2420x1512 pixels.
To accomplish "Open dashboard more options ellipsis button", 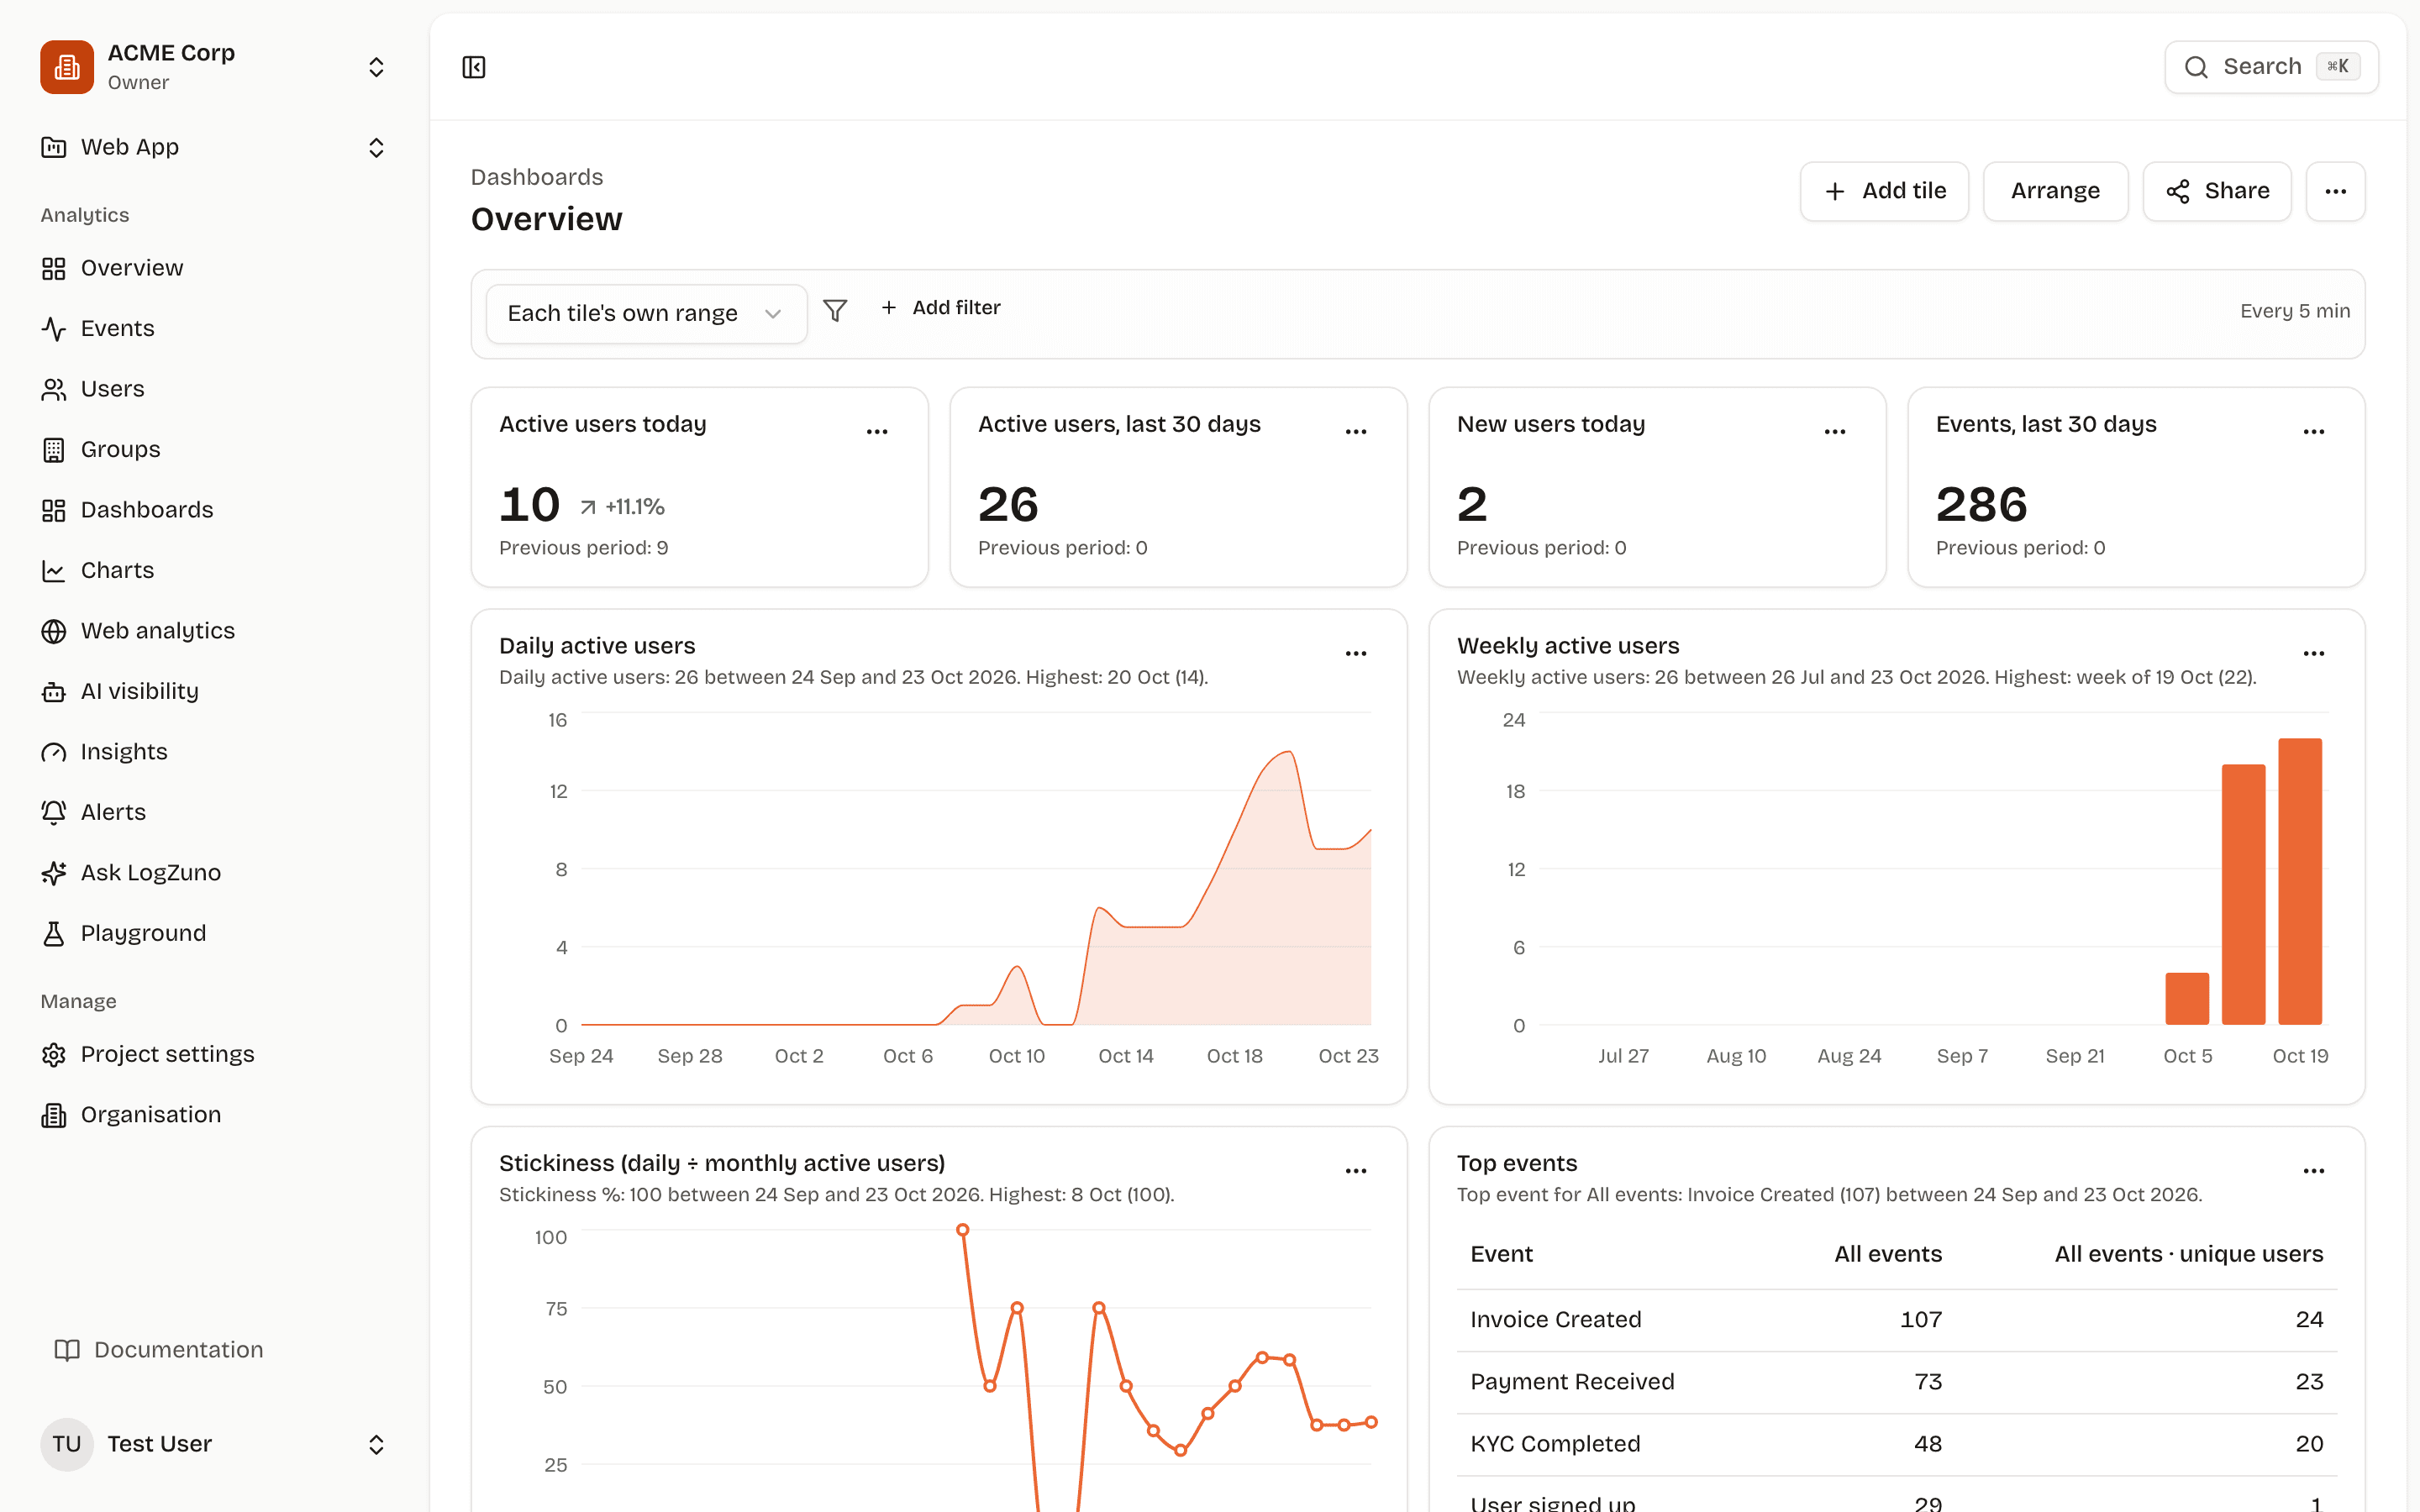I will coord(2336,191).
